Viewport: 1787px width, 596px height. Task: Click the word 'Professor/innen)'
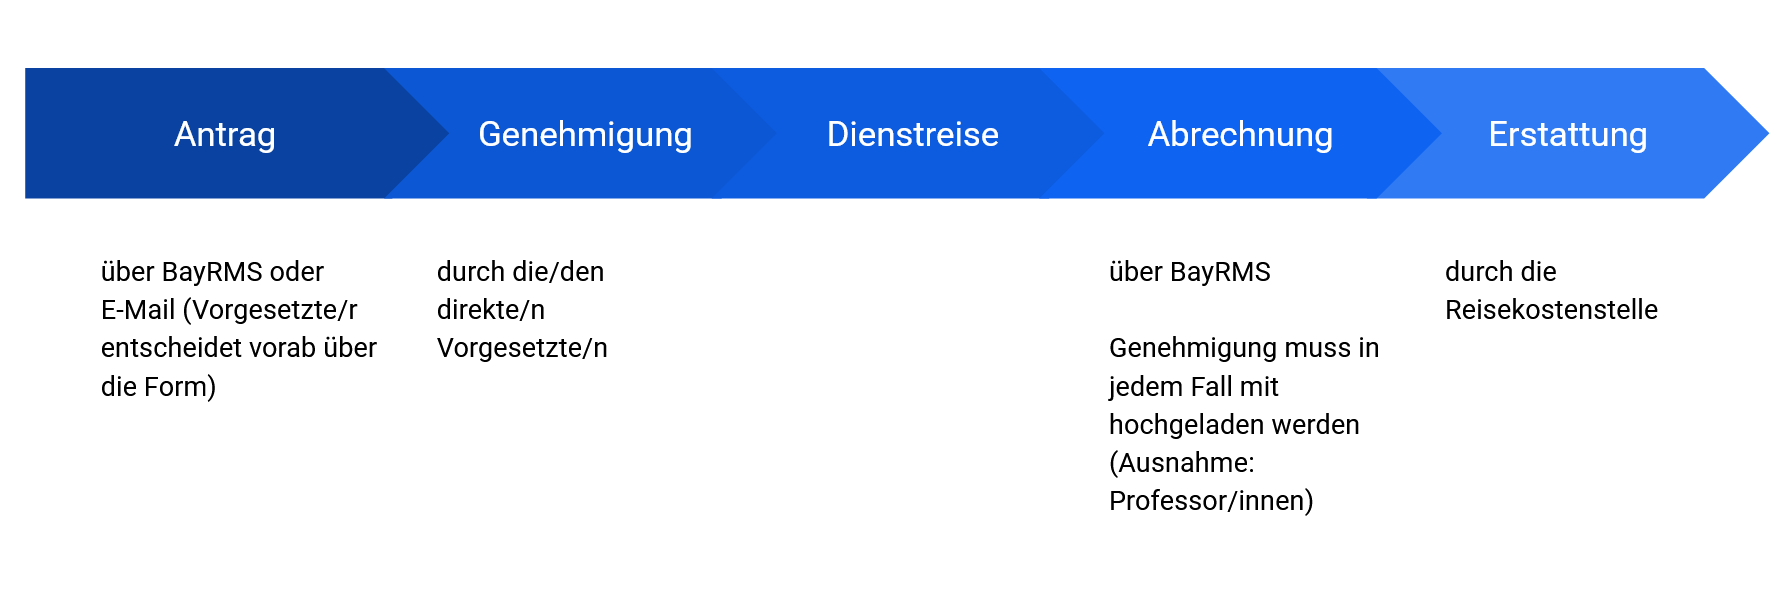pos(1211,501)
